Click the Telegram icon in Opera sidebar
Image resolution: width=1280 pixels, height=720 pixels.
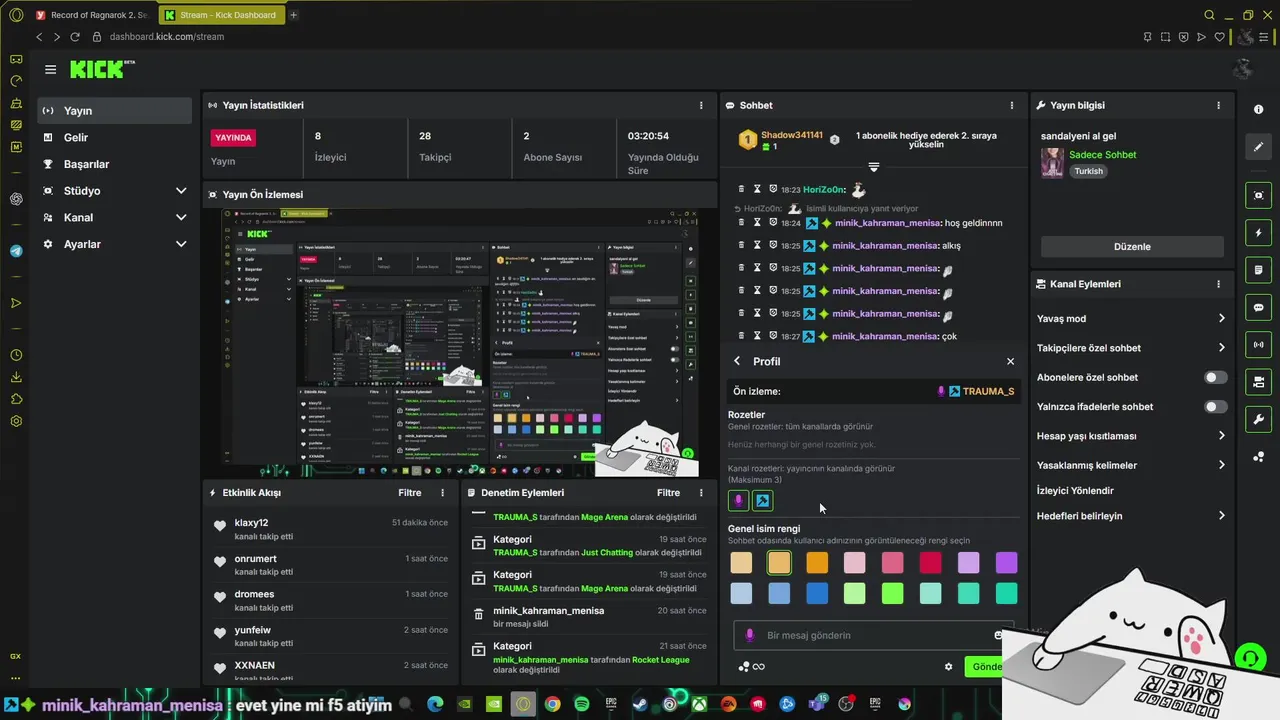pos(16,251)
